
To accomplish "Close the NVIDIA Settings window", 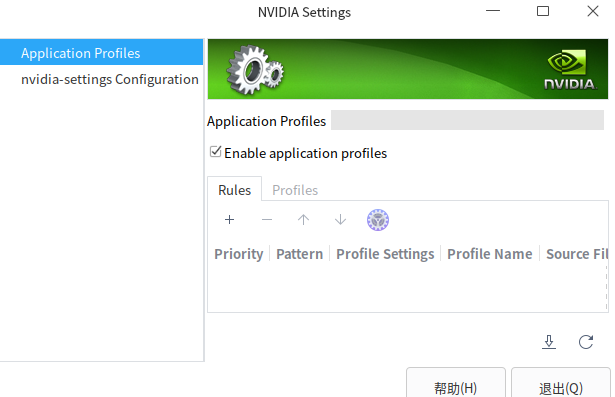I will [x=593, y=11].
